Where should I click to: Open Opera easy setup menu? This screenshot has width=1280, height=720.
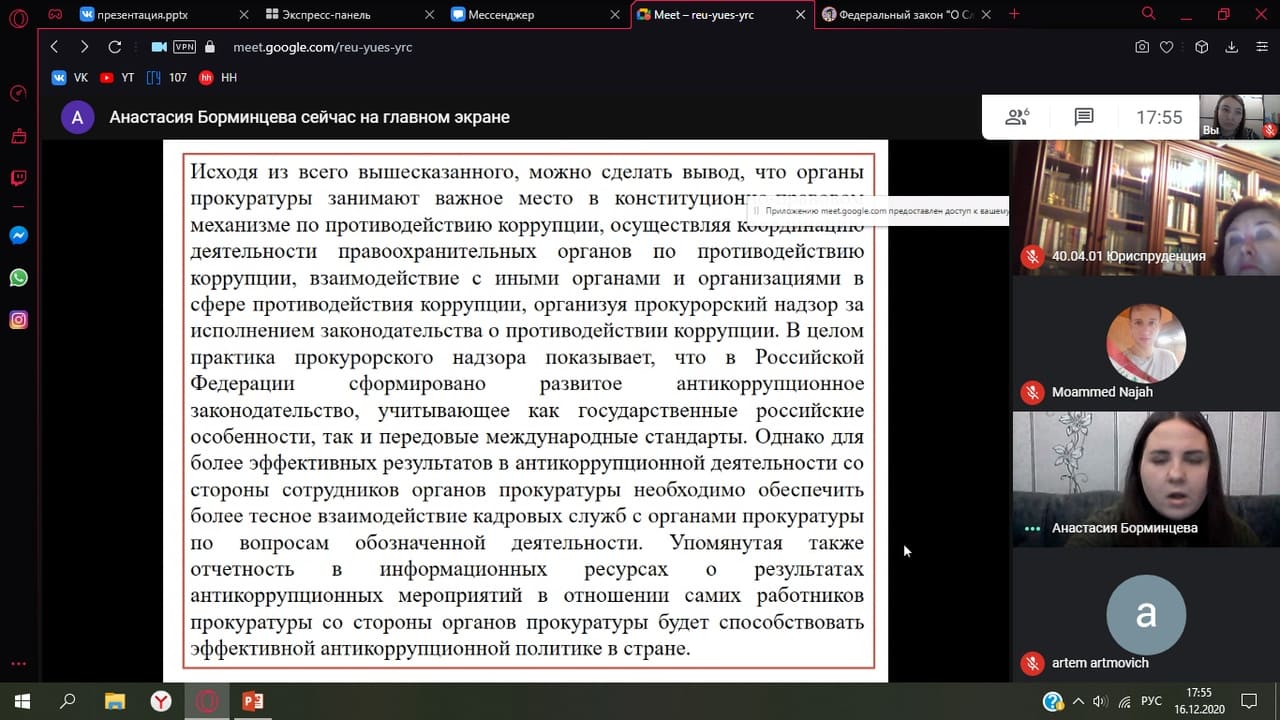(1260, 47)
